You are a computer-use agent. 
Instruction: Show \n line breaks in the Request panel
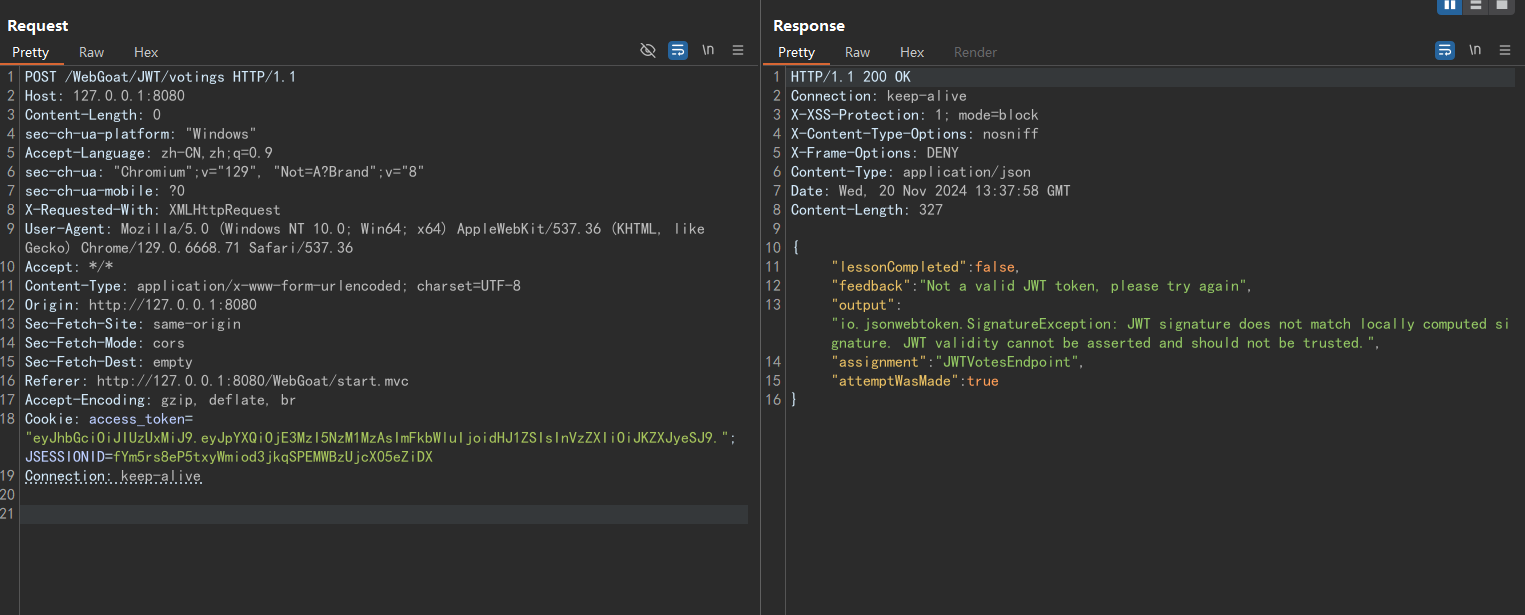[708, 50]
